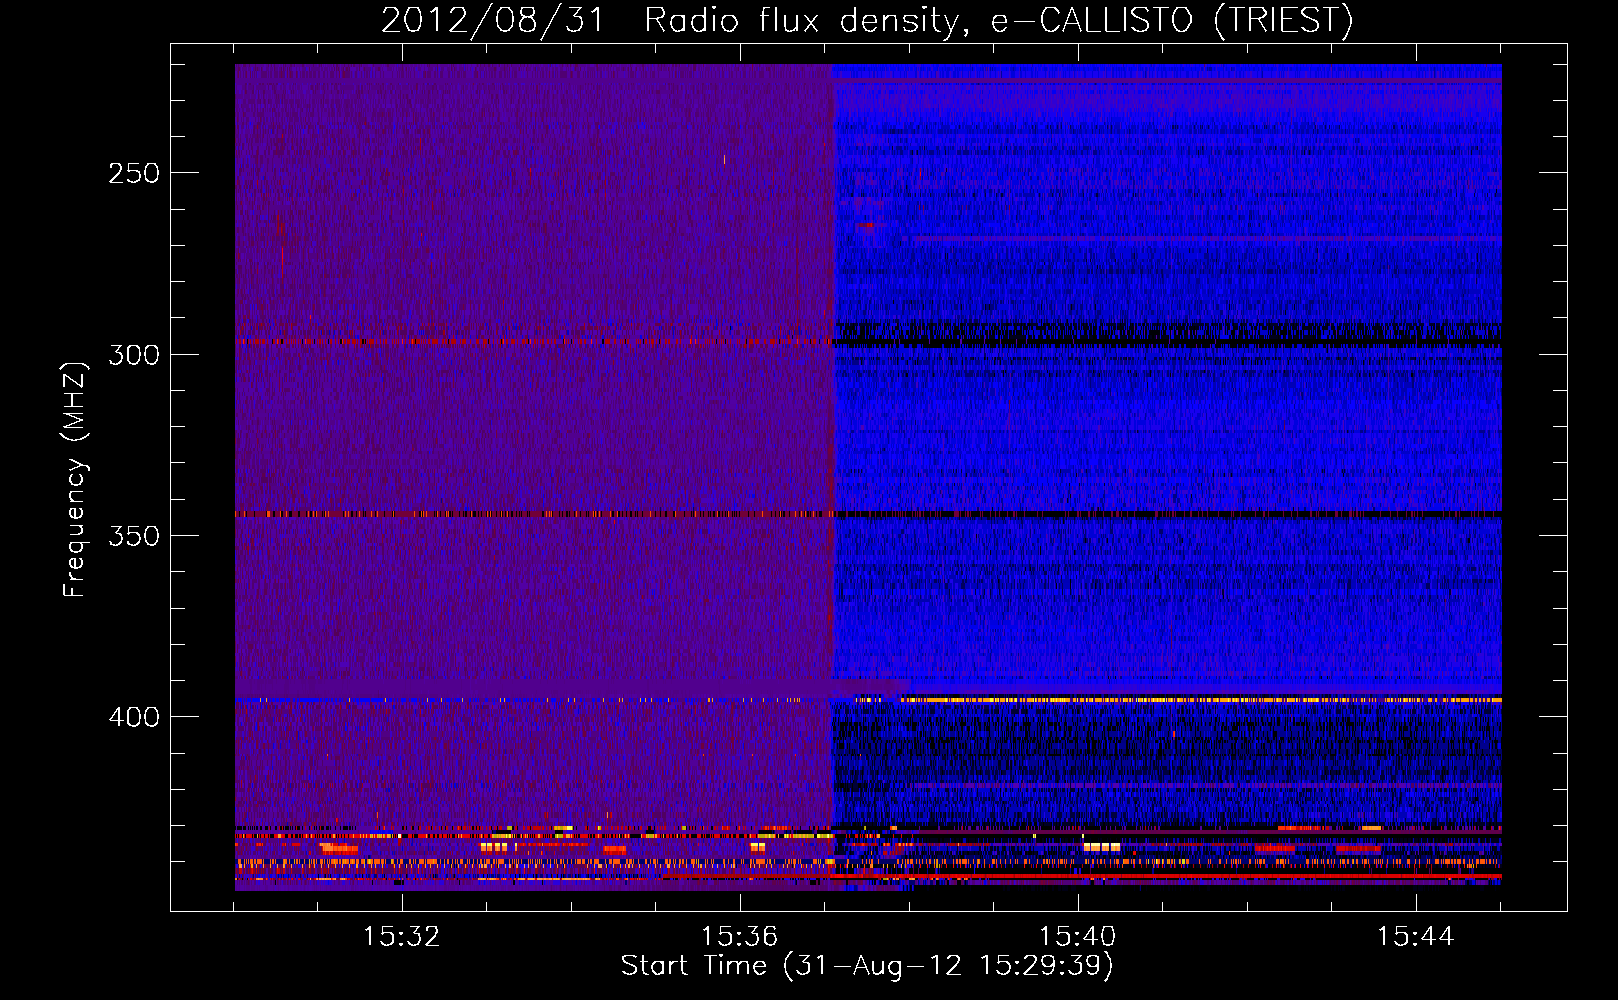Image resolution: width=1618 pixels, height=1000 pixels.
Task: Click the 400 frequency tick label
Action: tap(134, 717)
